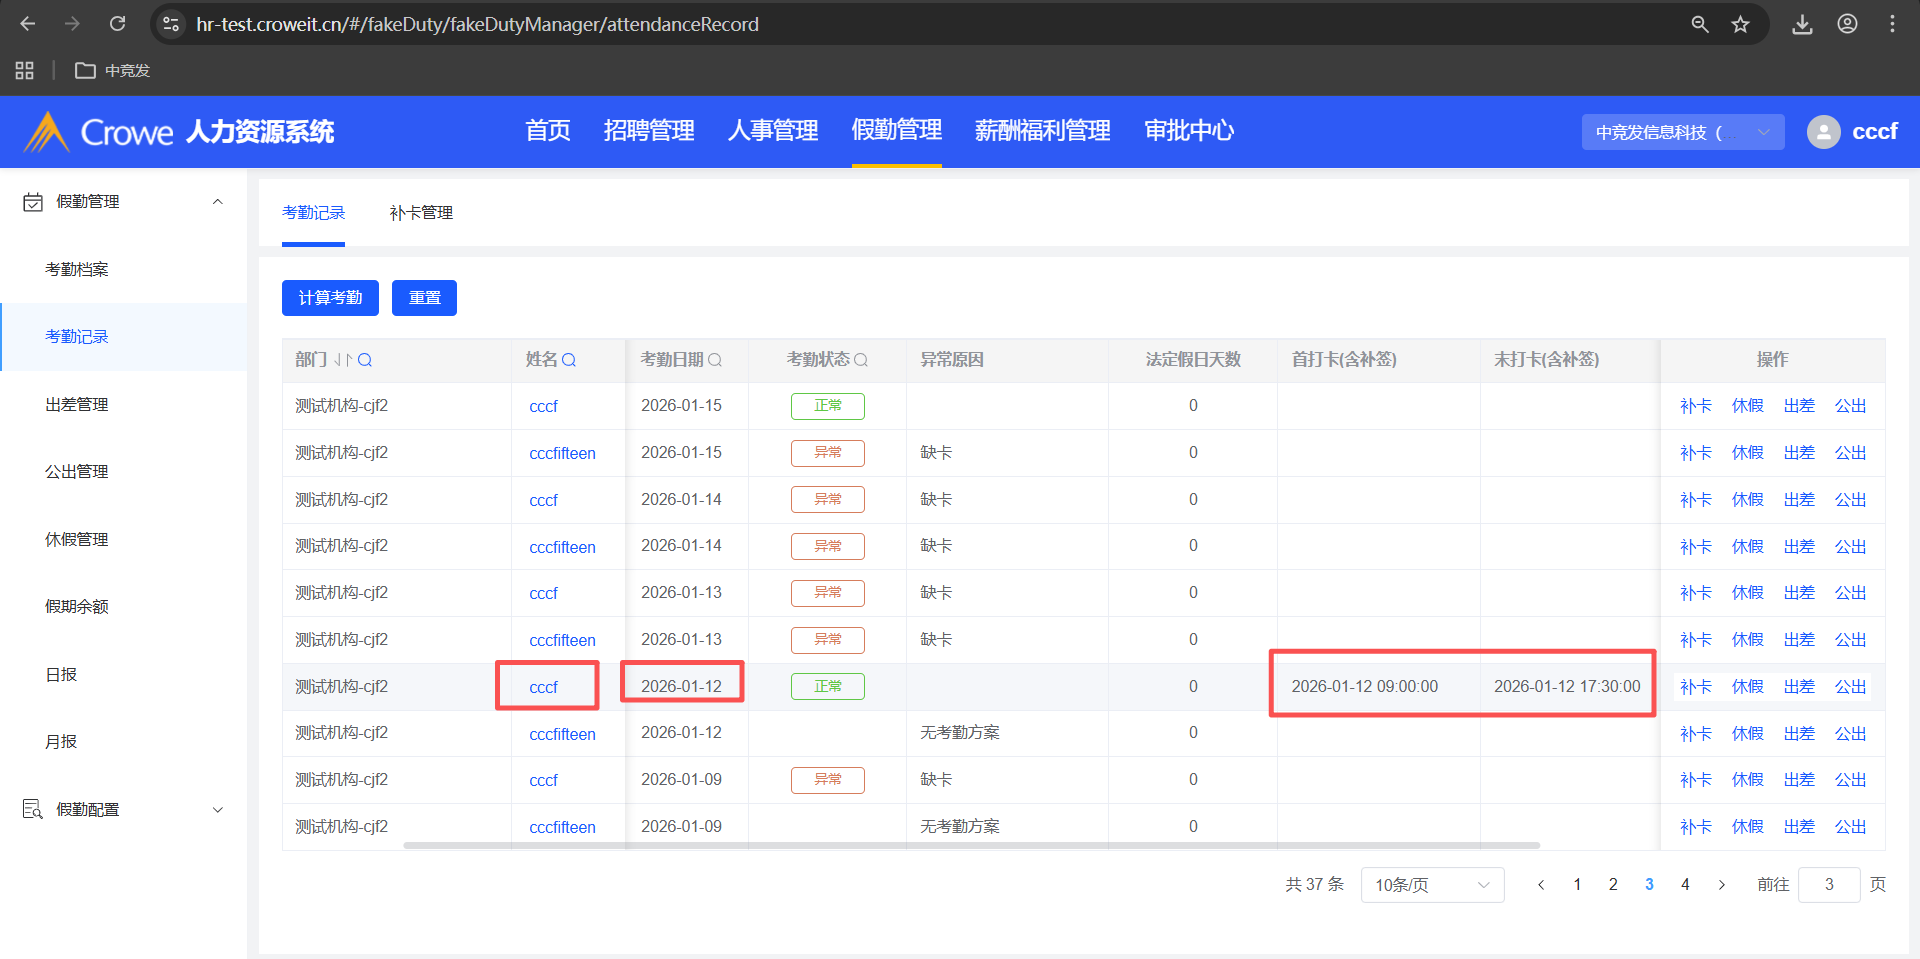Click the 考勤状态 column filter icon
The image size is (1920, 959).
(861, 360)
